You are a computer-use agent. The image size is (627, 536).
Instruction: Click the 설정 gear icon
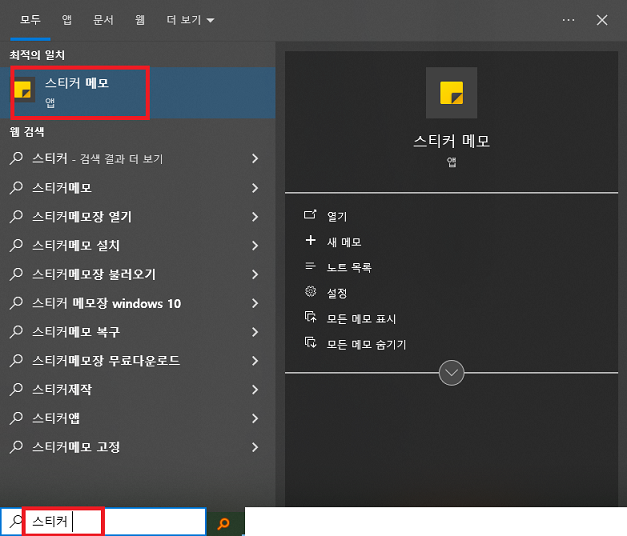310,292
